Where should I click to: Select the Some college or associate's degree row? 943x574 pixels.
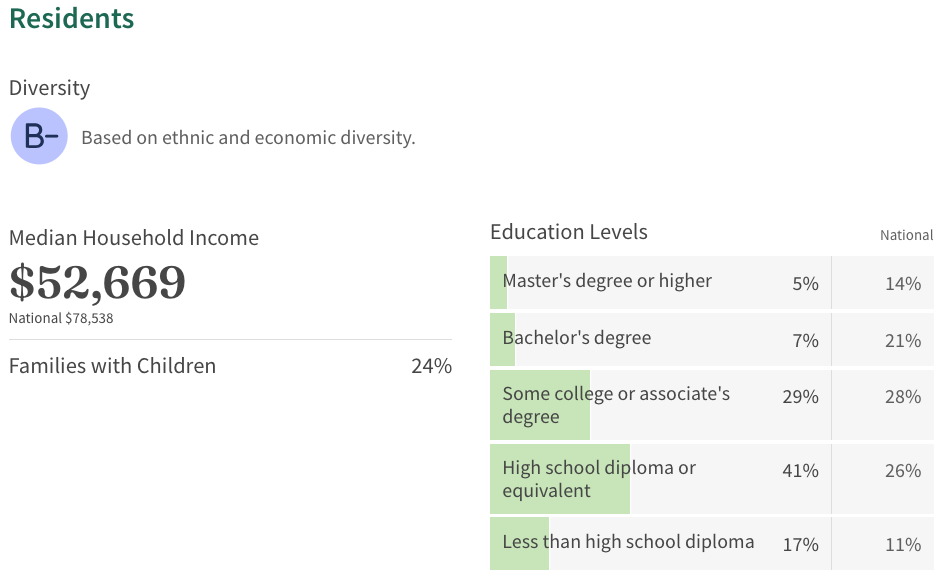click(x=711, y=405)
